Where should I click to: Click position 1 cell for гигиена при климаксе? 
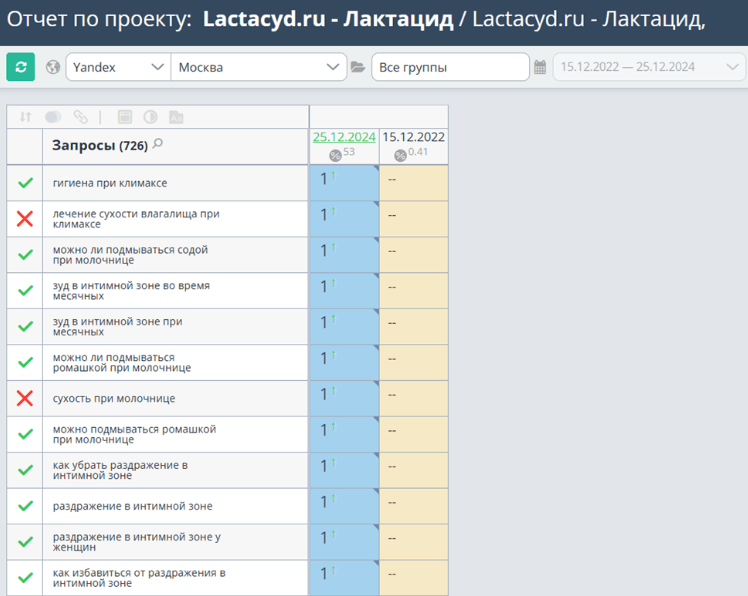point(344,183)
